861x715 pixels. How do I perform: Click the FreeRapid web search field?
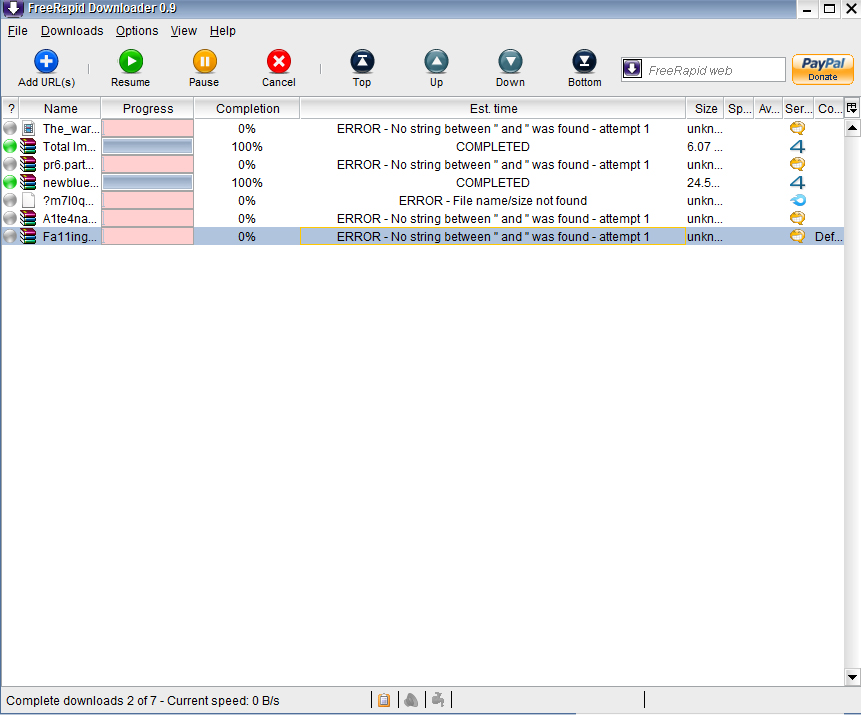pos(713,70)
